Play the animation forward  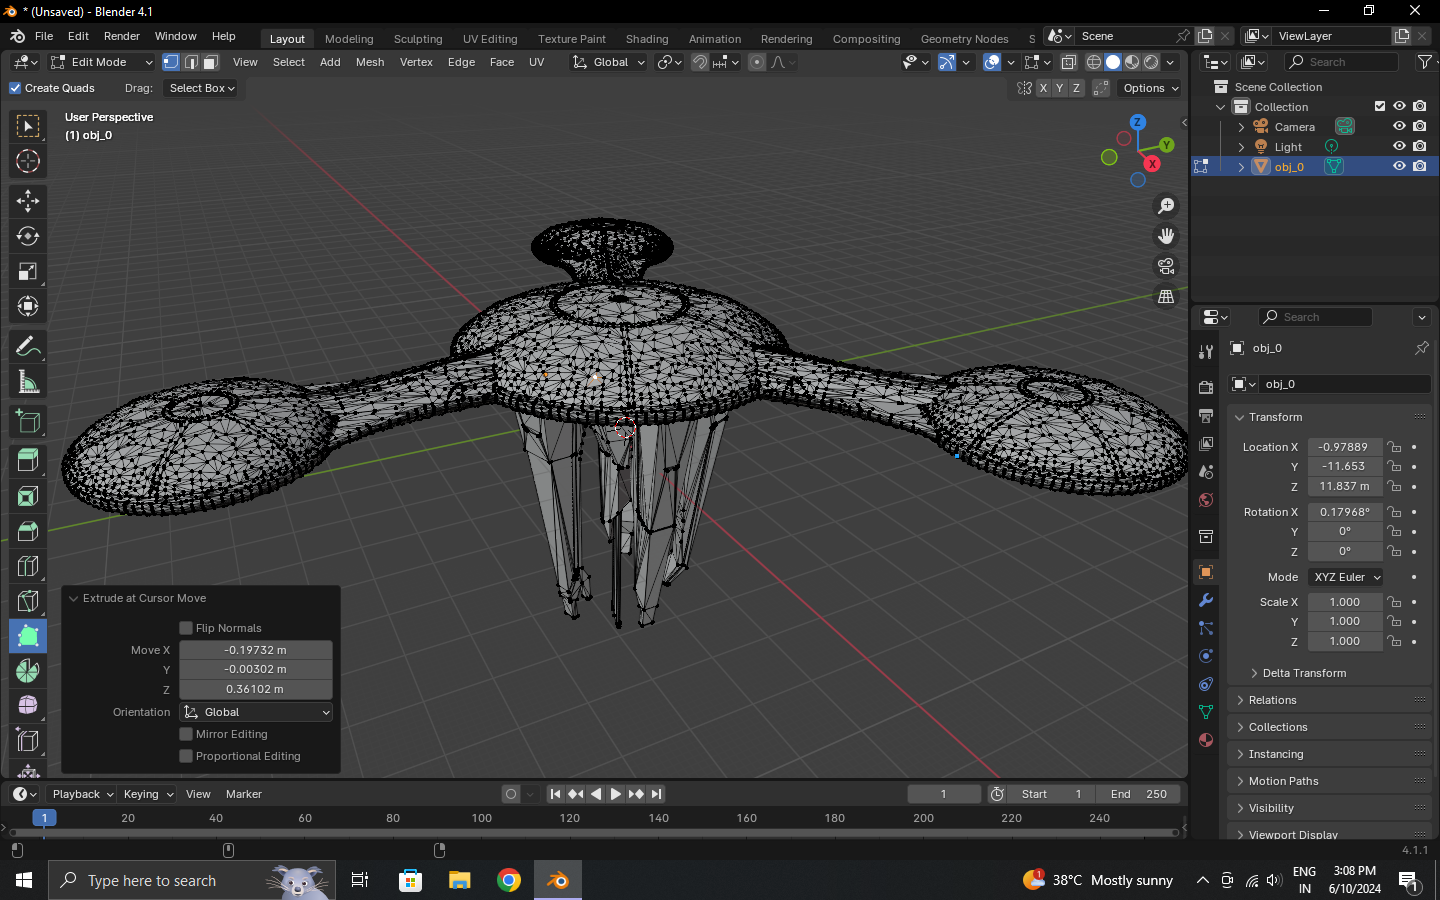click(x=616, y=794)
